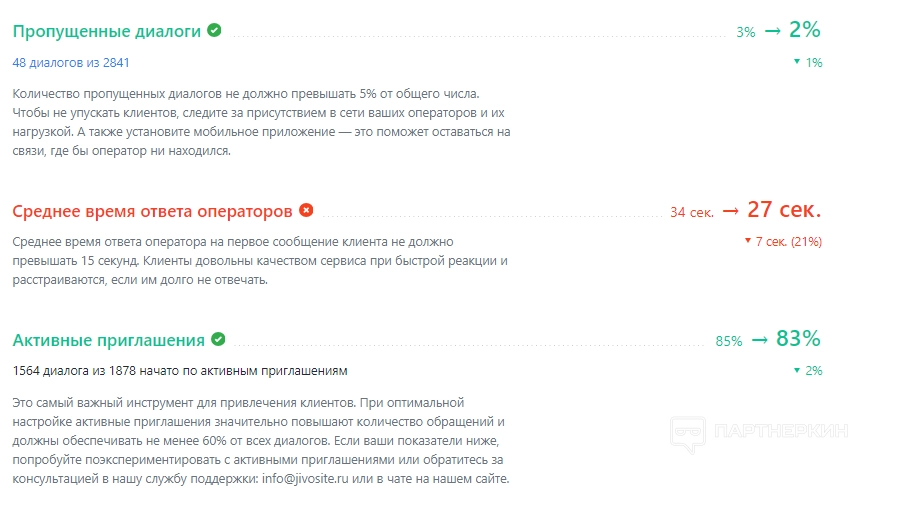
Task: Click the green checkmark beside Пропущенные диалоги
Action: (x=214, y=30)
